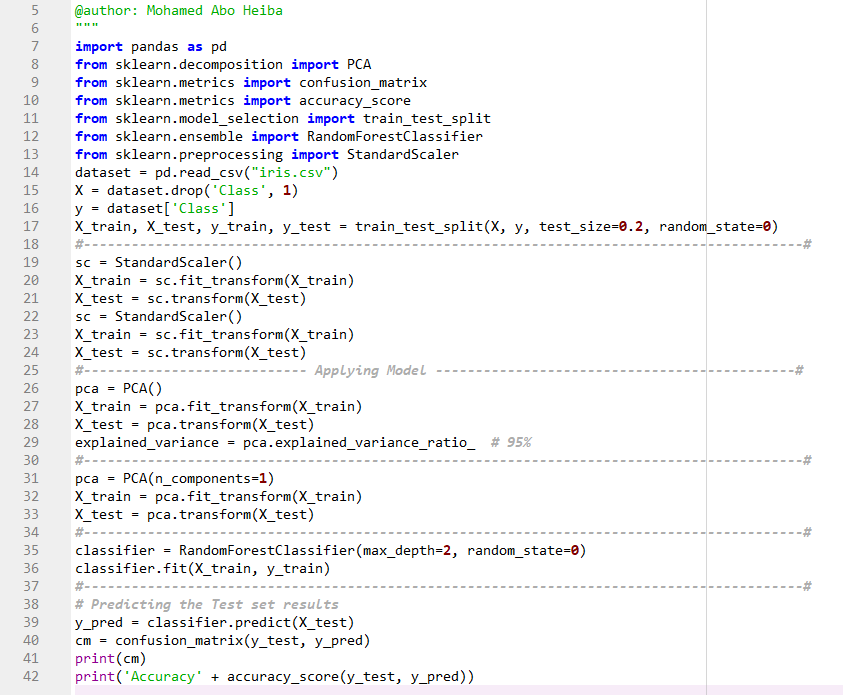Click line number 35 in the gutter
843x695 pixels.
tap(31, 550)
